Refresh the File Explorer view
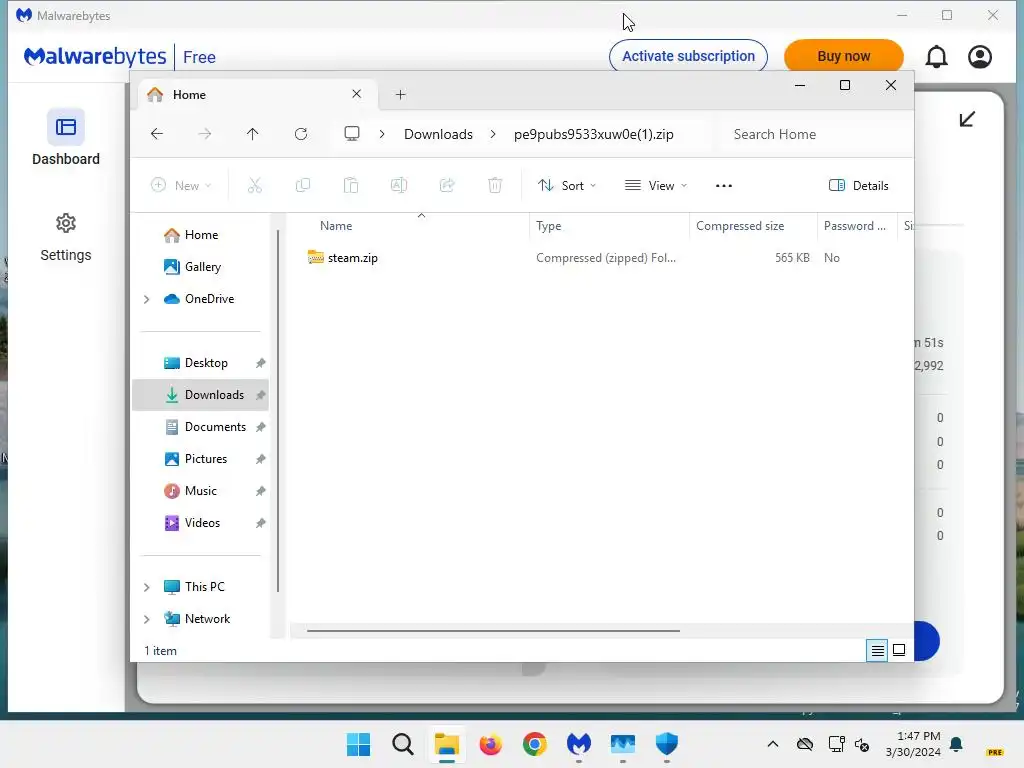The image size is (1024, 768). (x=301, y=134)
